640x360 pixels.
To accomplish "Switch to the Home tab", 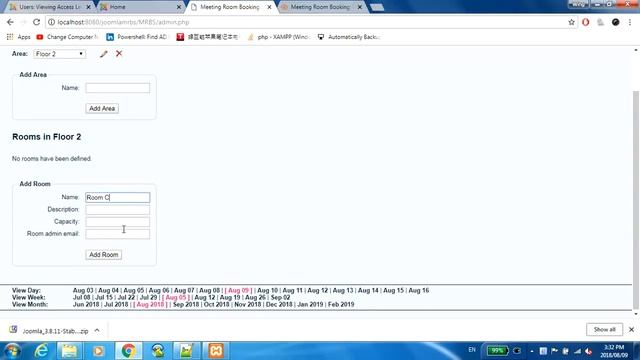I will (139, 7).
